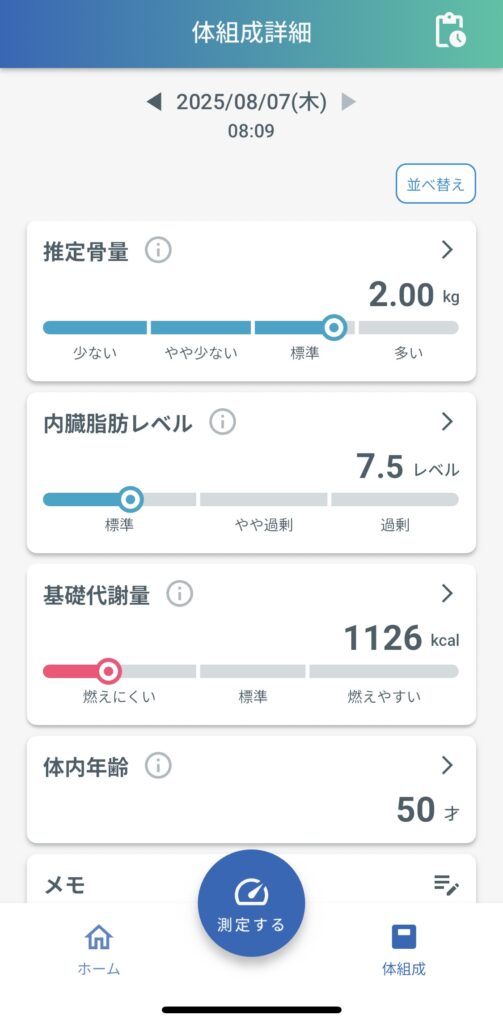Show info for 基礎代謝量
The height and width of the screenshot is (1024, 503).
tap(180, 594)
